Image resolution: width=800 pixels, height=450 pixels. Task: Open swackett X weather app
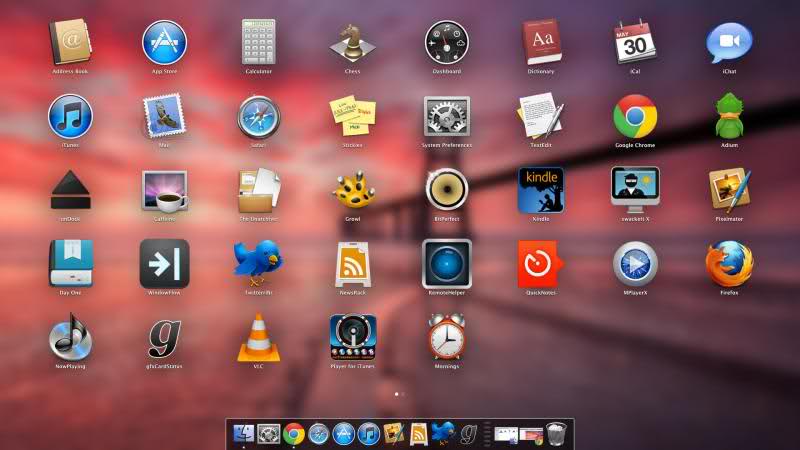635,190
